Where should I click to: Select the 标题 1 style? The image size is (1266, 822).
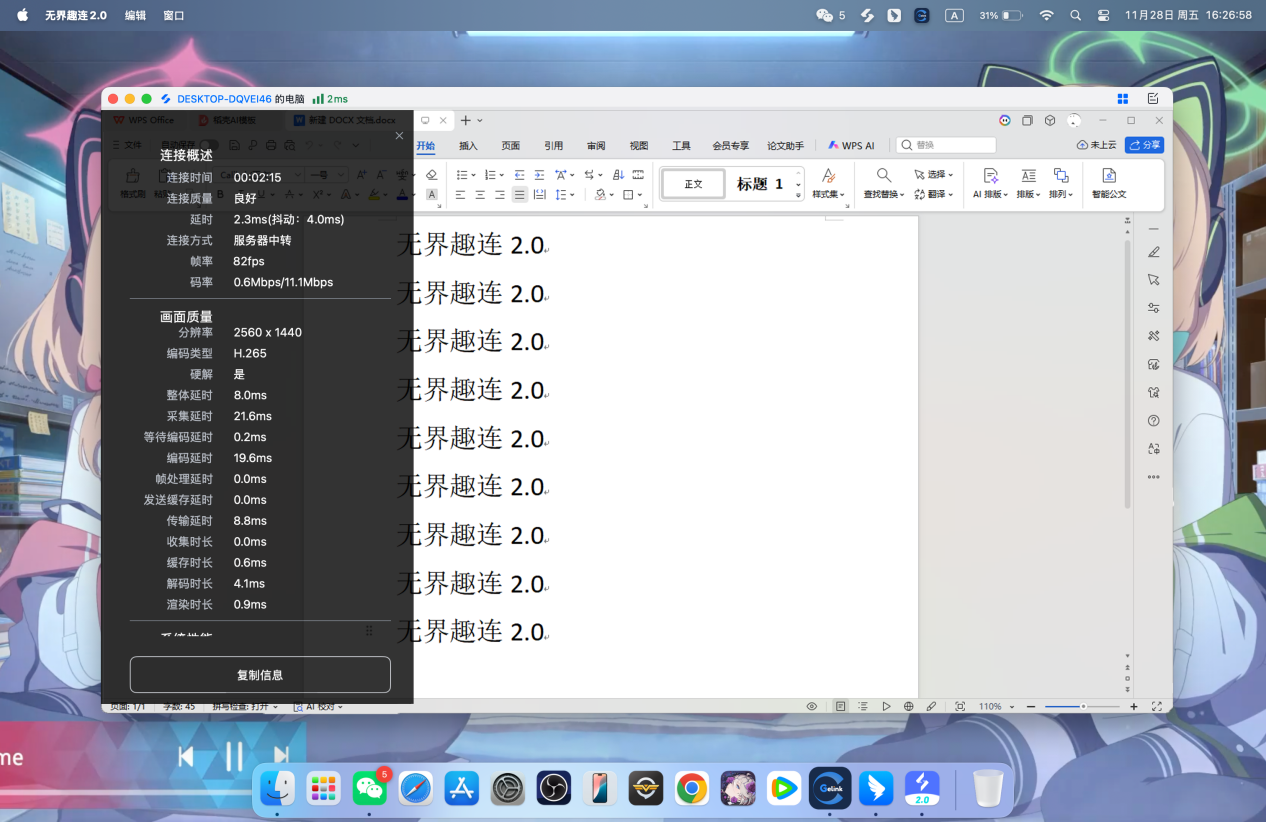760,184
